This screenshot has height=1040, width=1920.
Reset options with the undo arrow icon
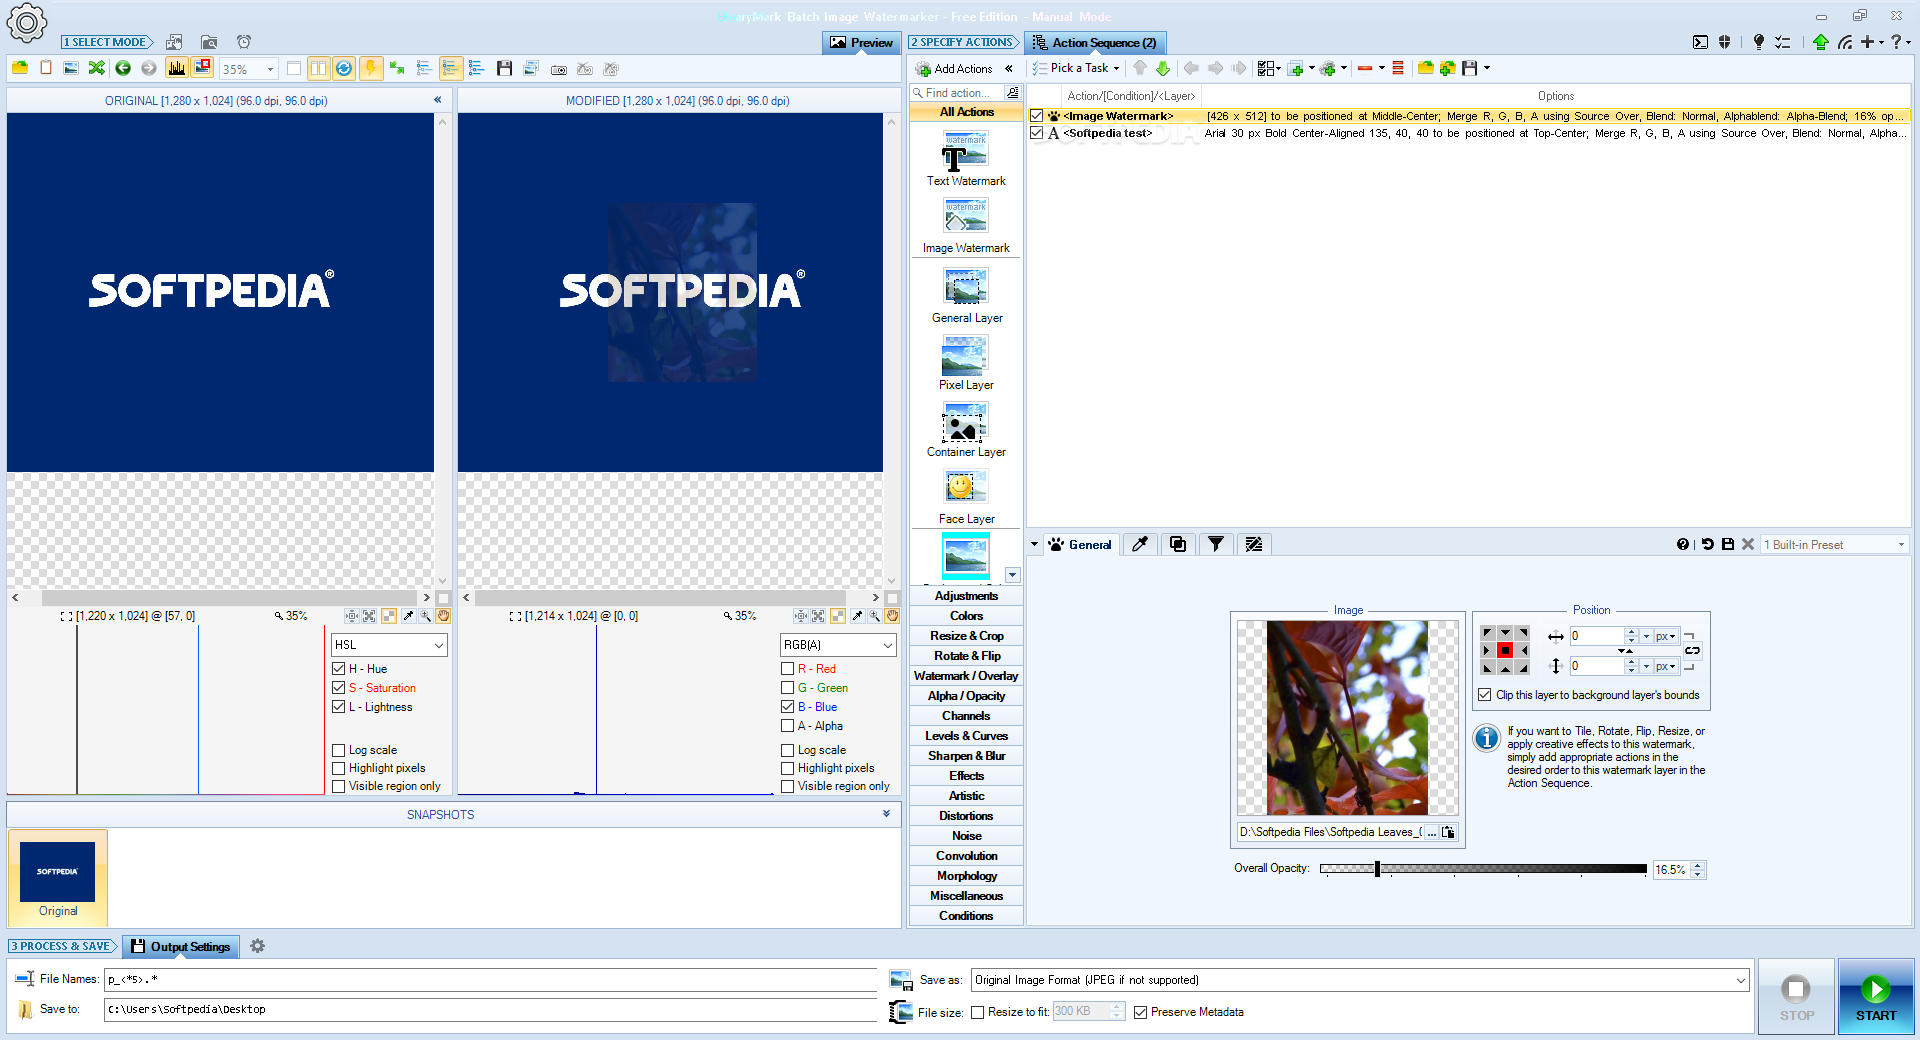click(x=1708, y=544)
